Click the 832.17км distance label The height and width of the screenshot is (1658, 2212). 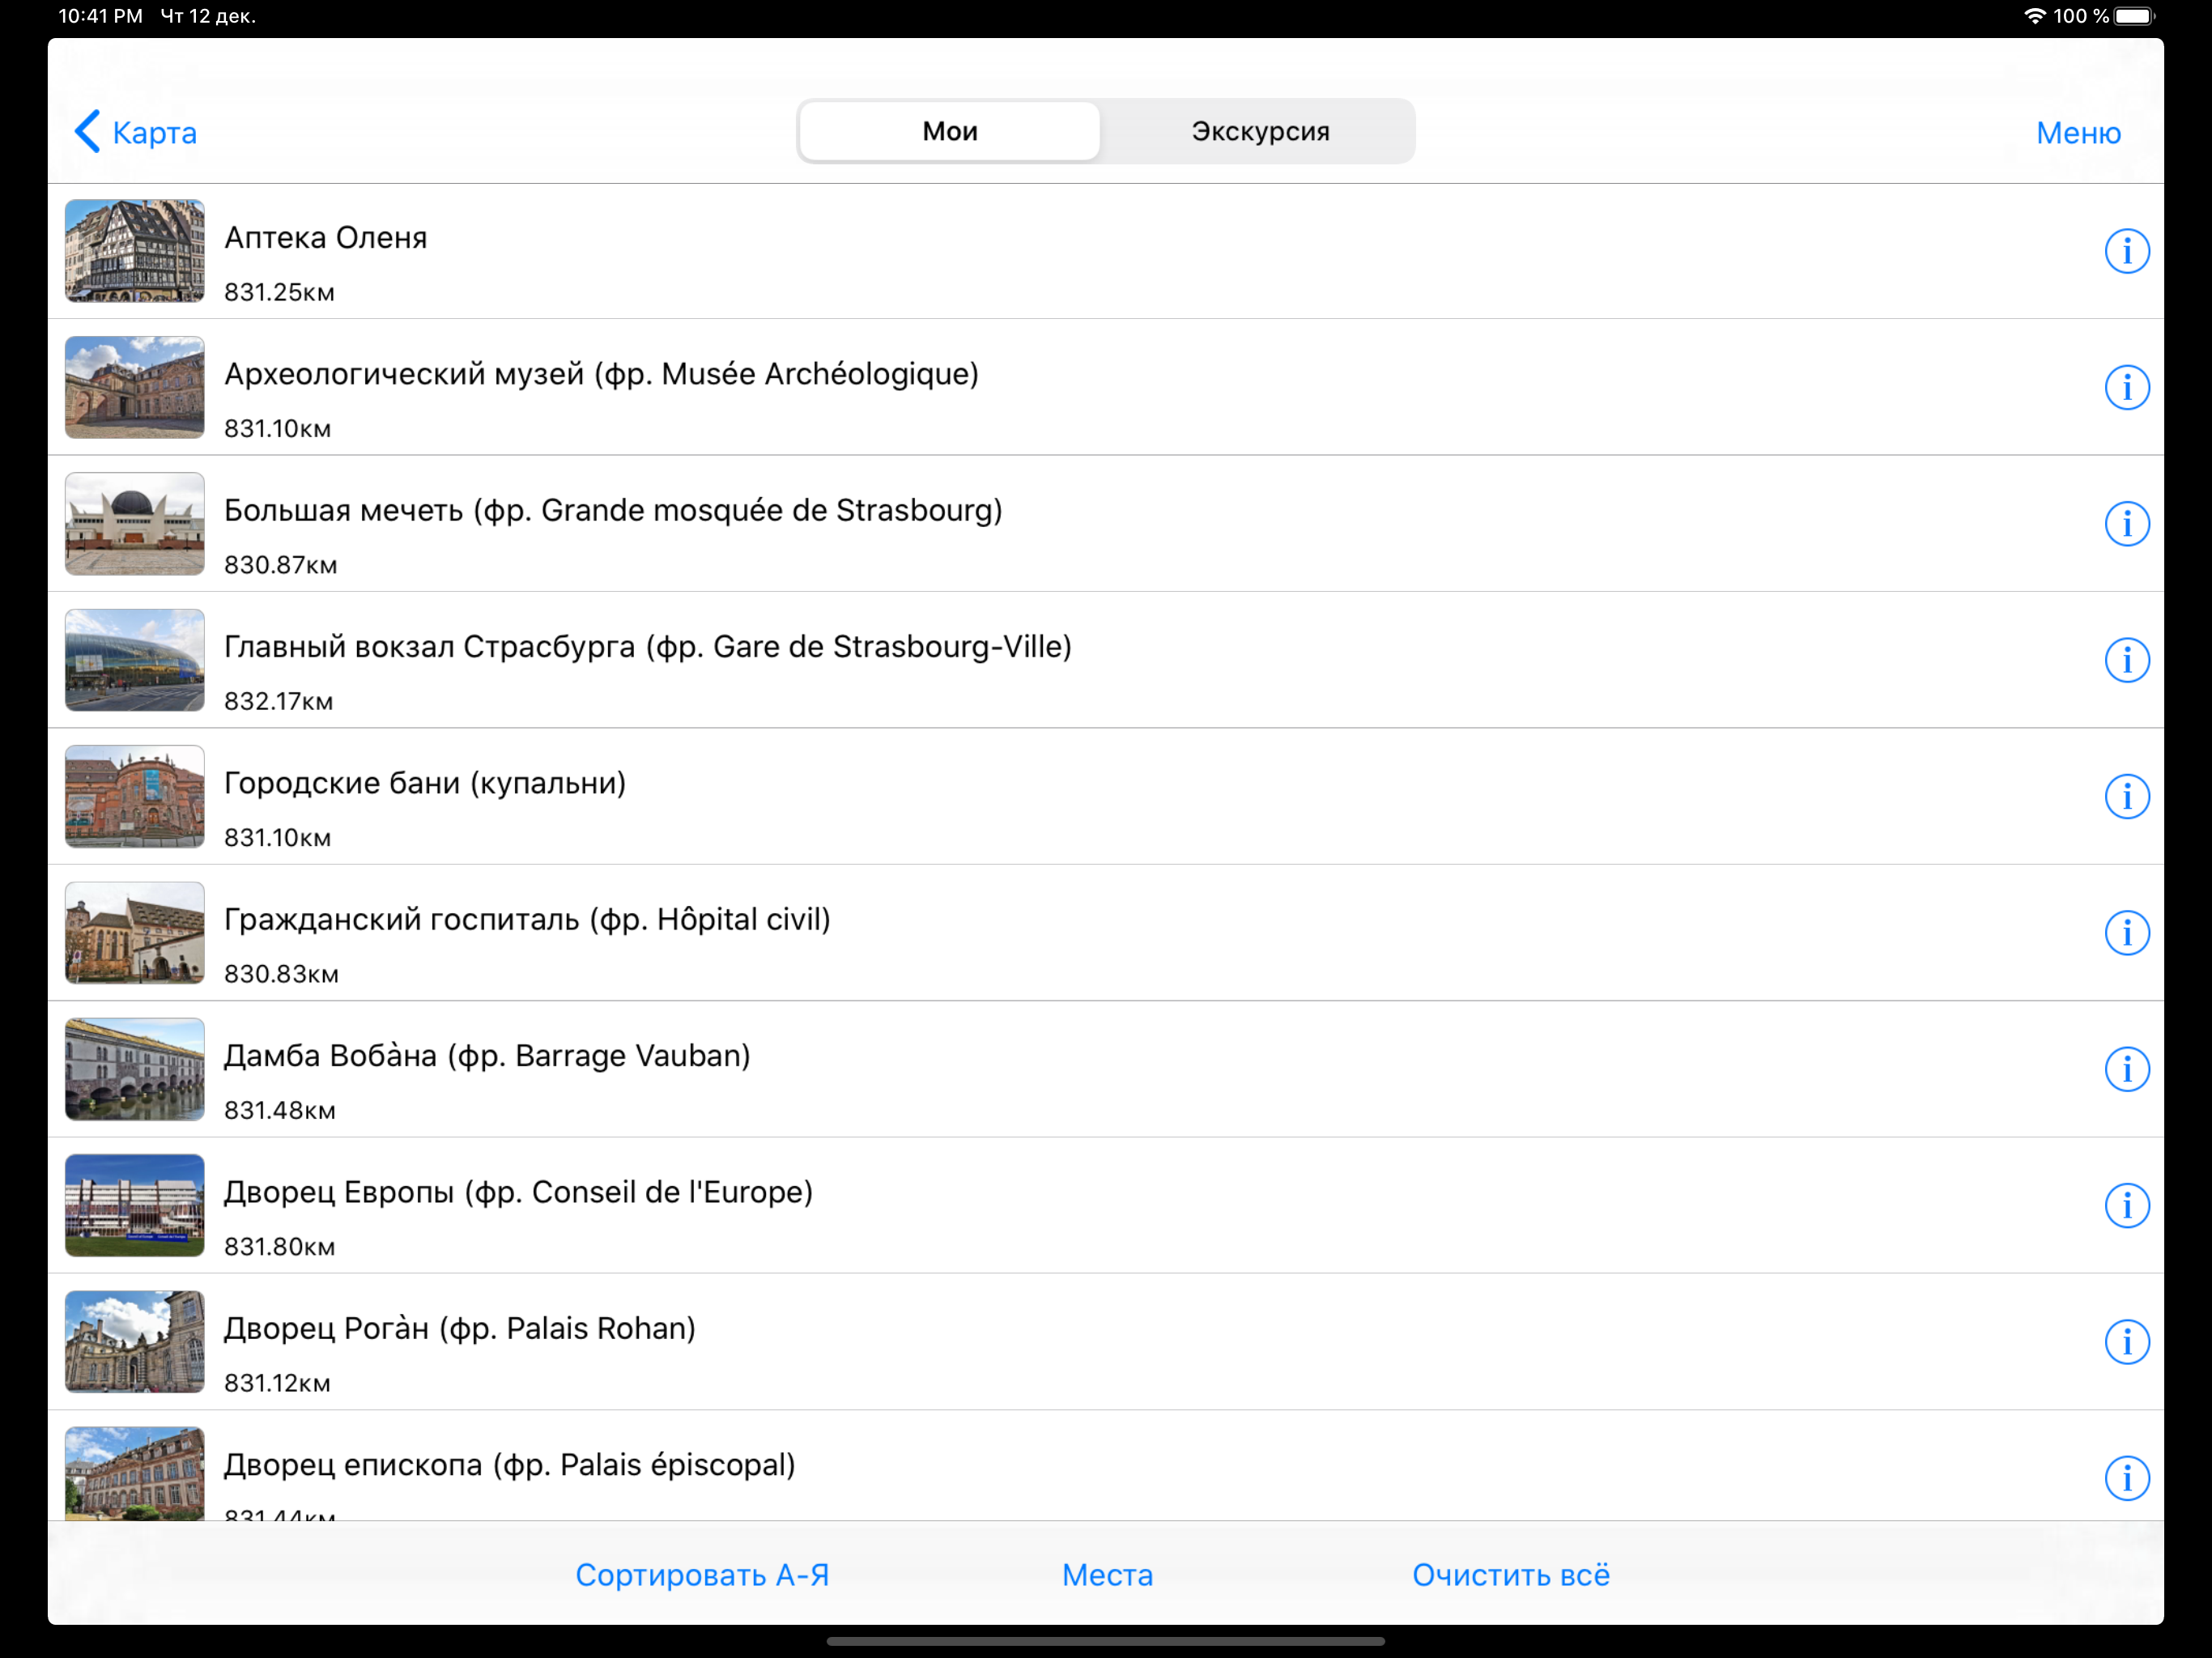(x=278, y=702)
